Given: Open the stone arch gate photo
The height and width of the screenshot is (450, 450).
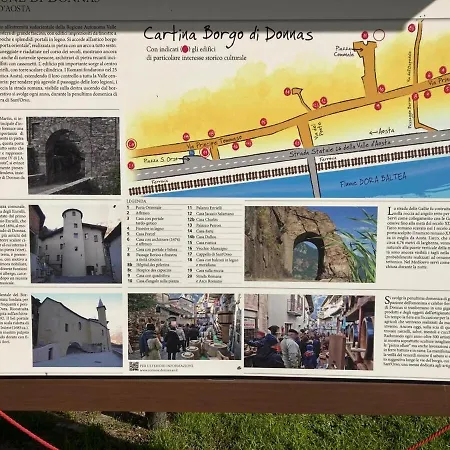Looking at the screenshot, I should coord(74,155).
